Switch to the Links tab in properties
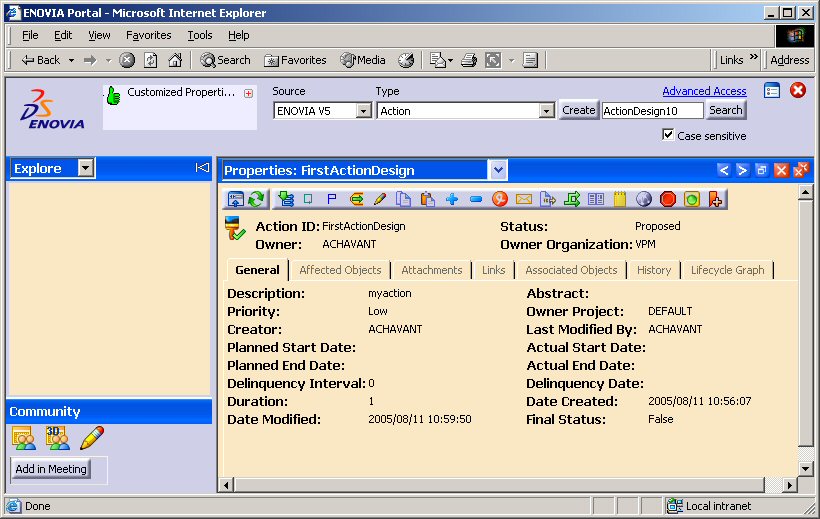The image size is (820, 519). [x=493, y=270]
